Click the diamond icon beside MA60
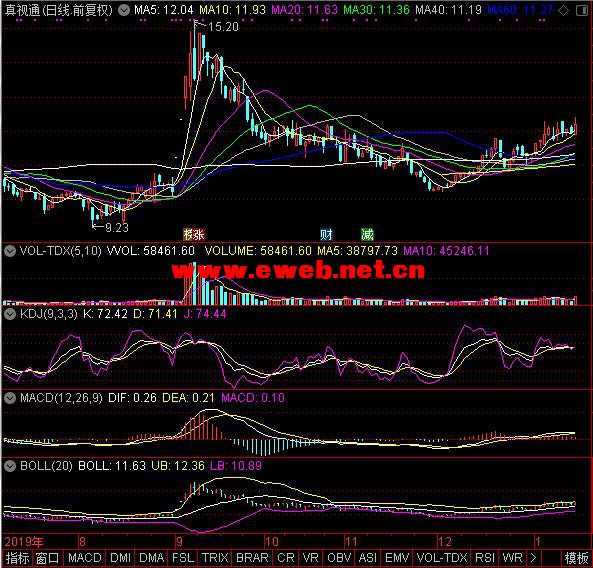Screen dimensions: 593x568 pos(563,10)
